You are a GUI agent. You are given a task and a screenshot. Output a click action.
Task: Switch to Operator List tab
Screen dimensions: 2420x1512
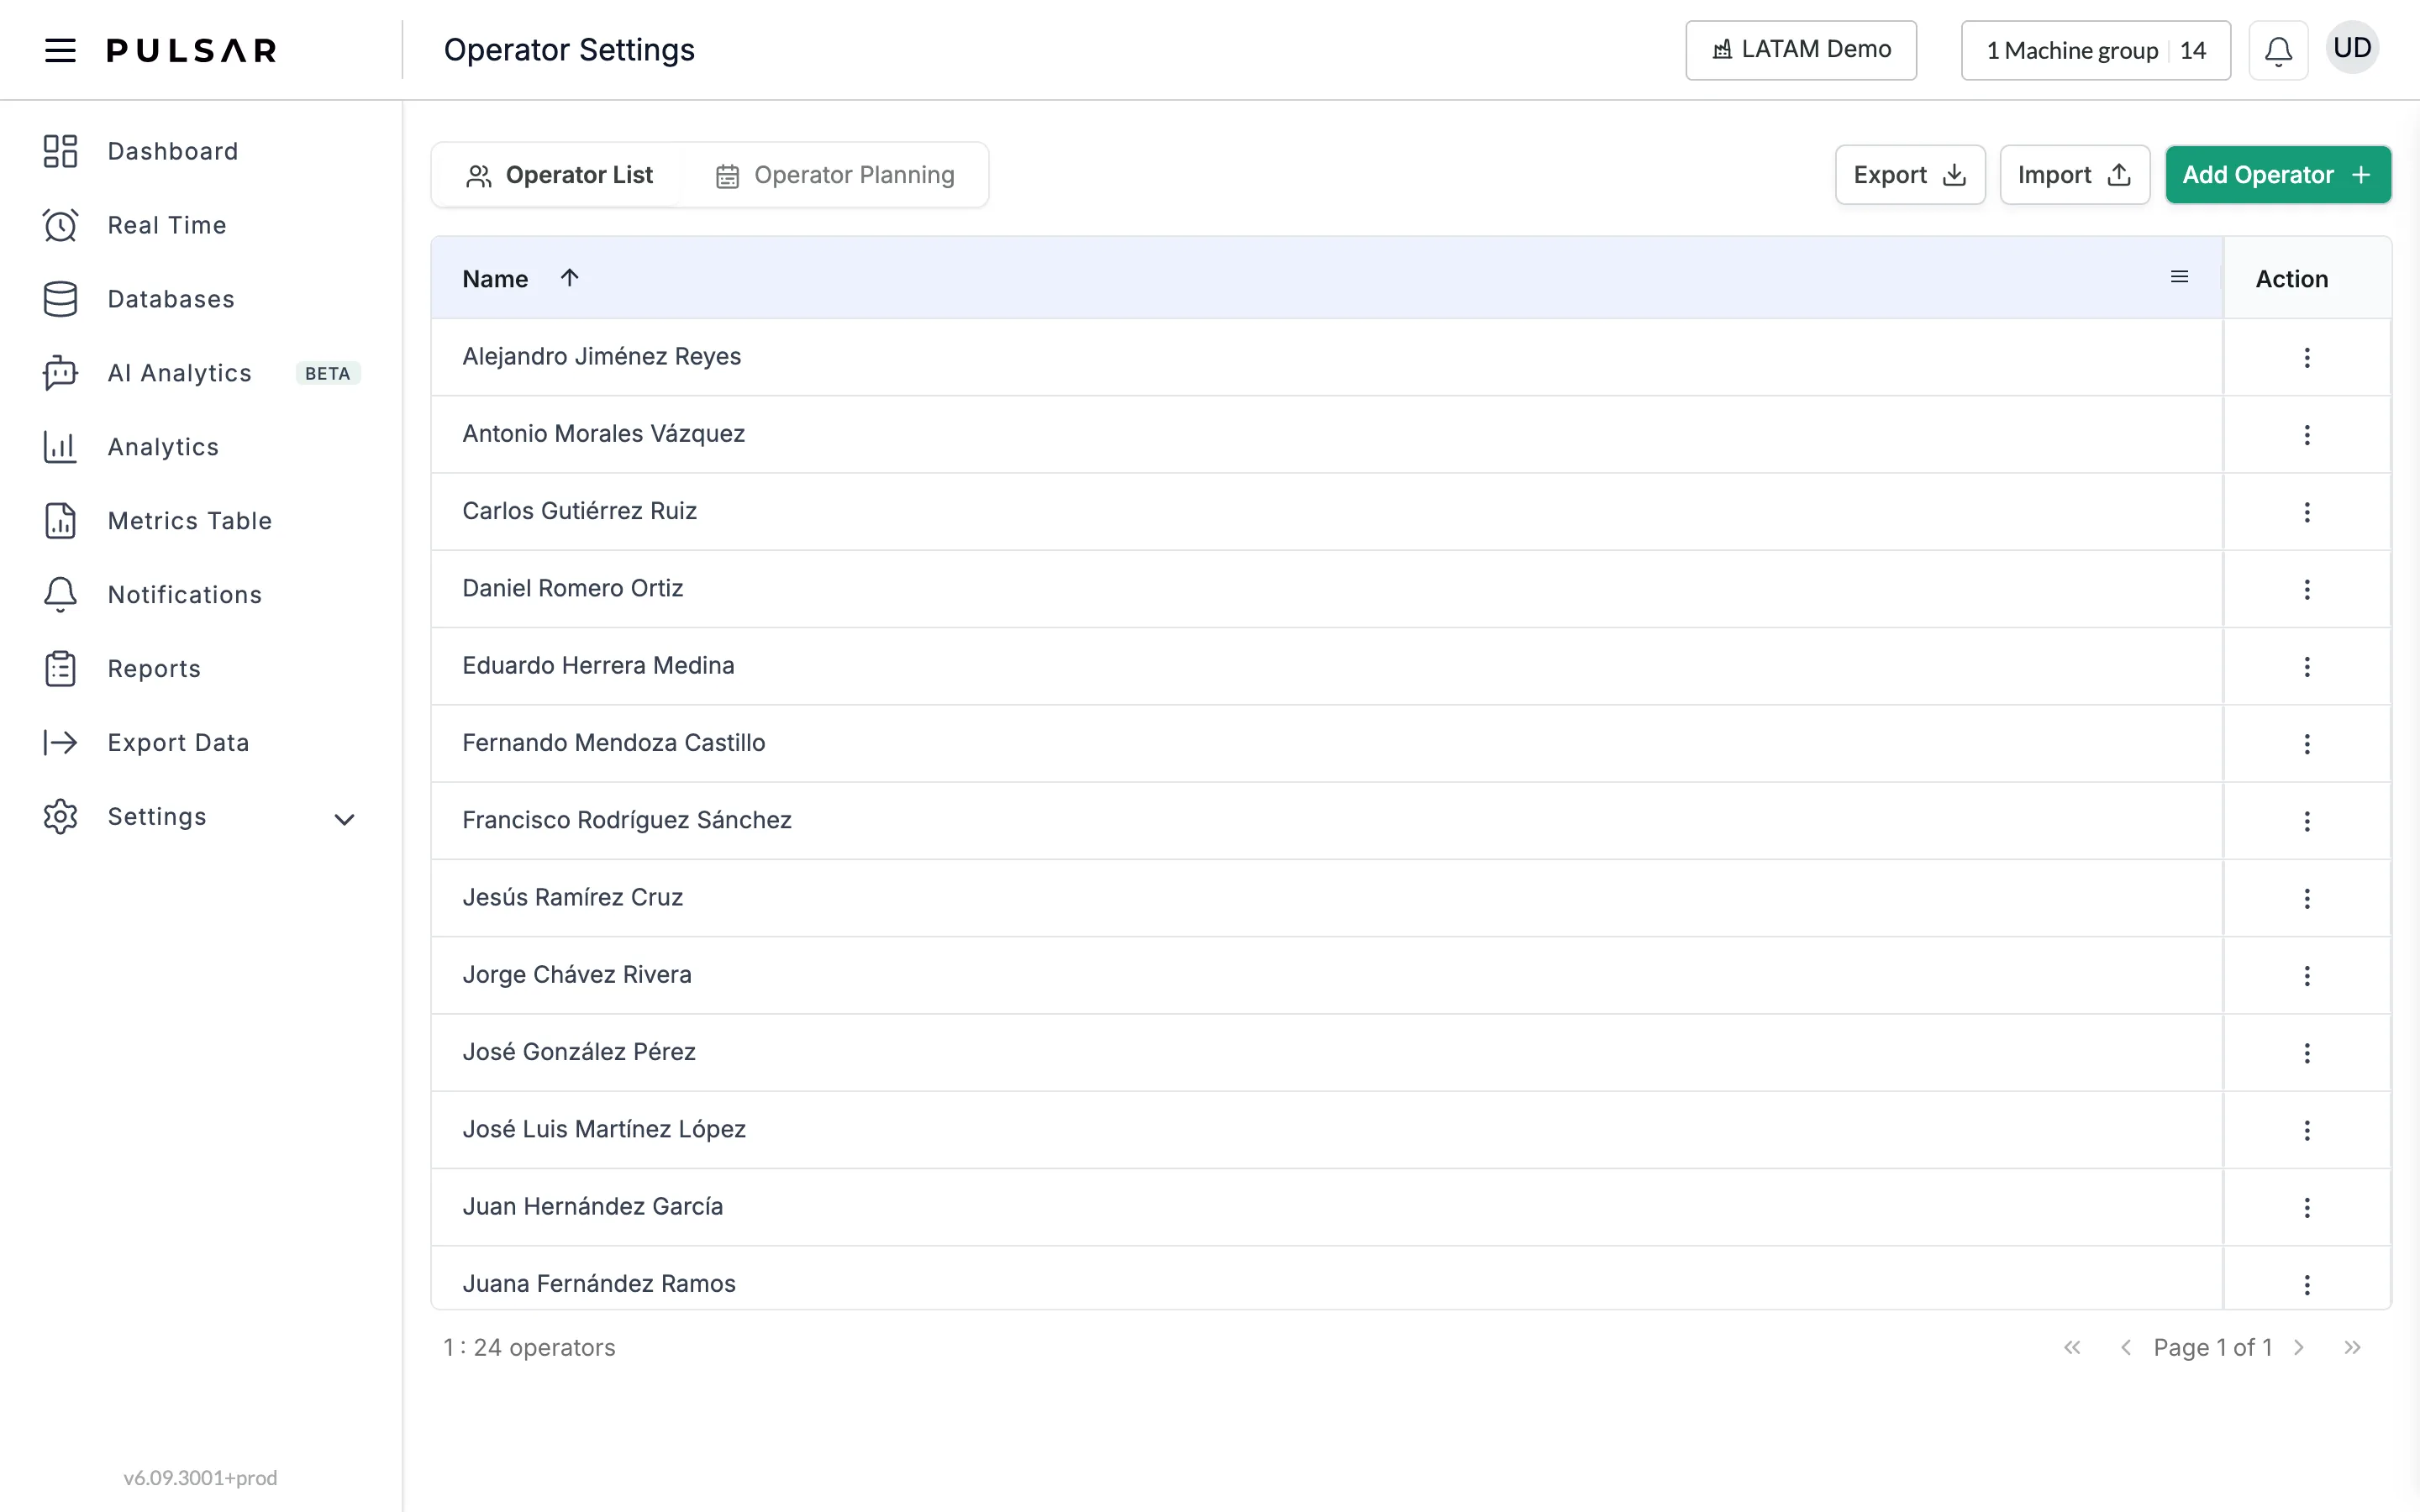click(x=559, y=175)
